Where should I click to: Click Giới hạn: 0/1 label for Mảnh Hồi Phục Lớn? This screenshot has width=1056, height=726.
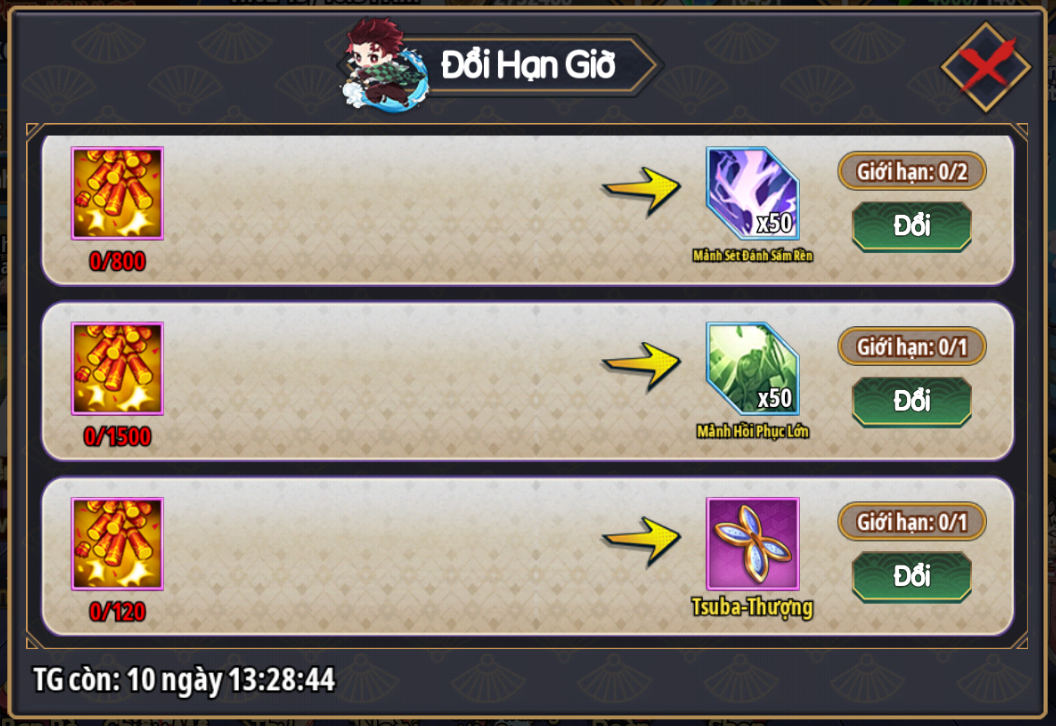point(912,346)
